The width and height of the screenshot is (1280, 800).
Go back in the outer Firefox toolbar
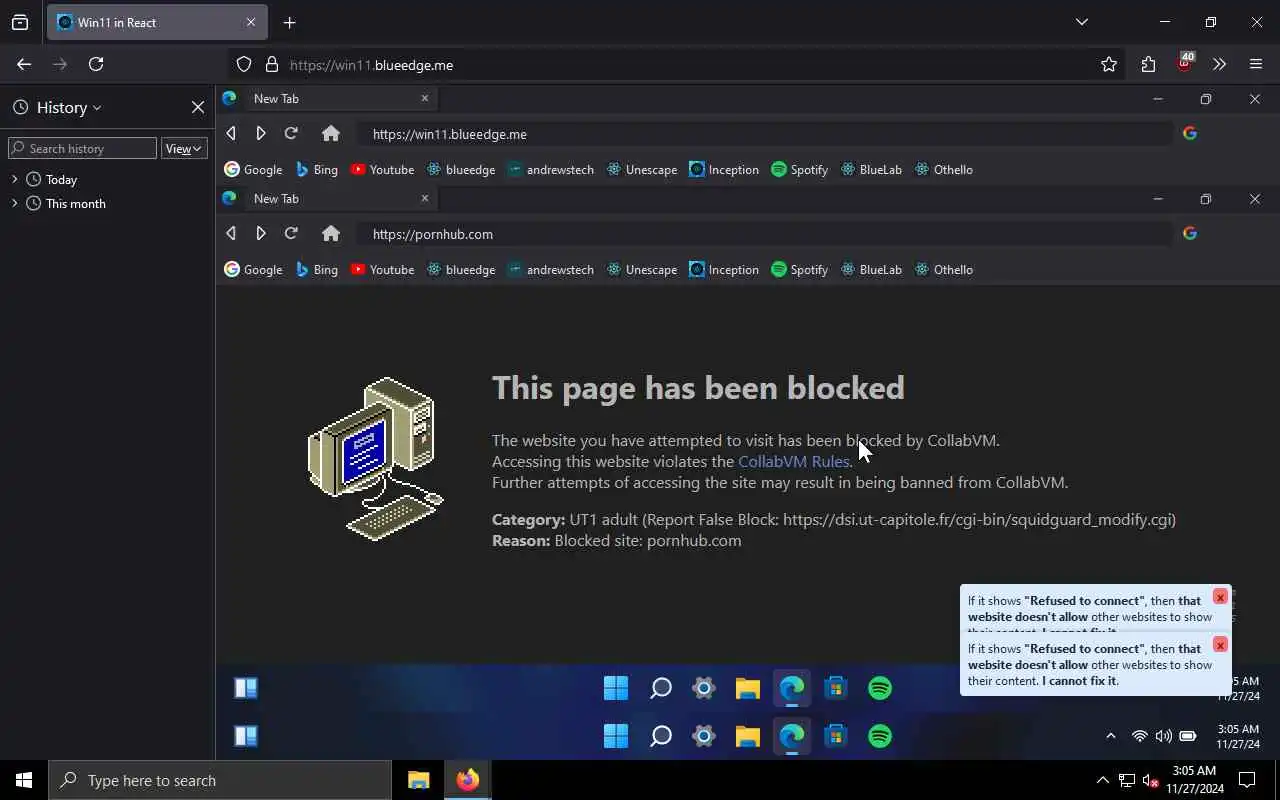(x=24, y=64)
